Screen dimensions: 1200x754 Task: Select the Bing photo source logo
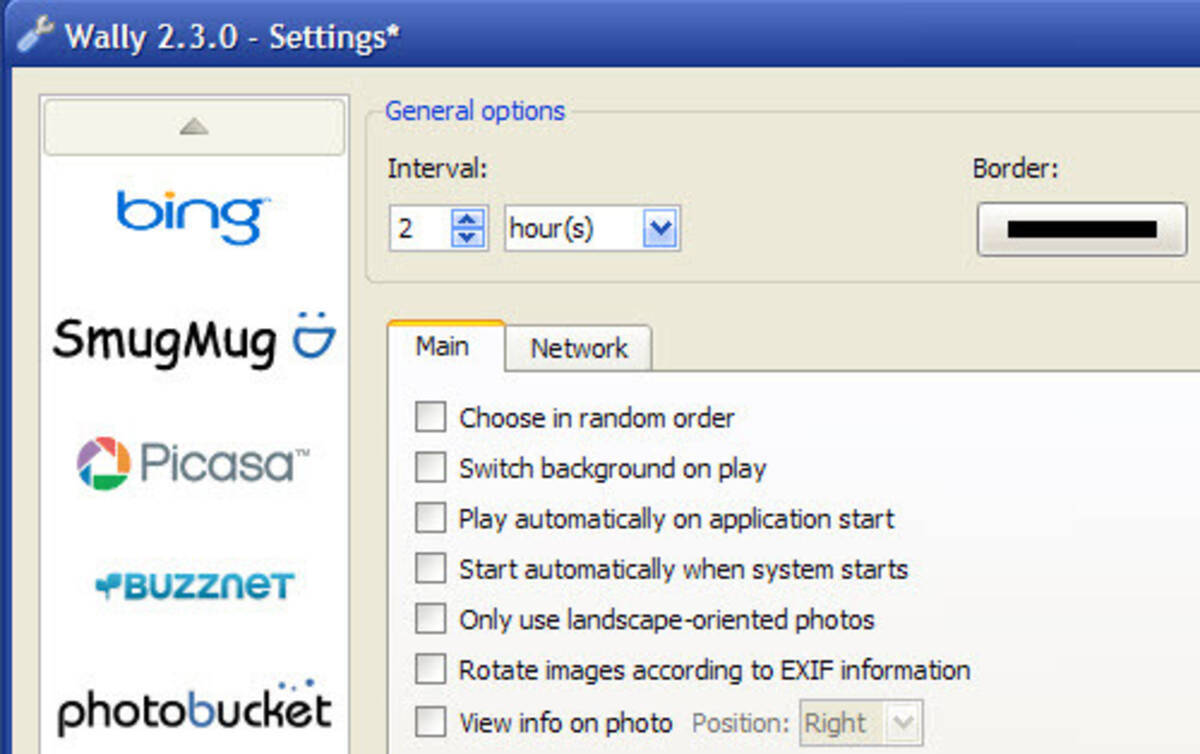coord(192,216)
